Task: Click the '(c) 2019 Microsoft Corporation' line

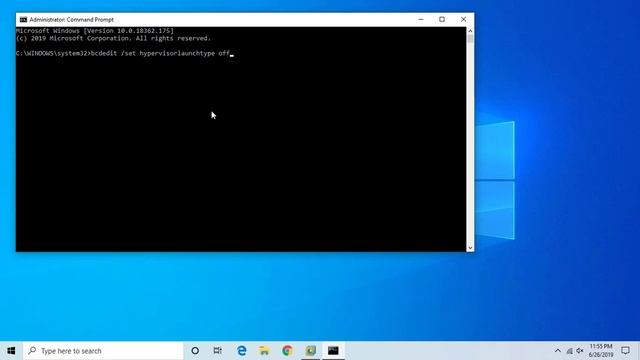Action: (x=113, y=38)
